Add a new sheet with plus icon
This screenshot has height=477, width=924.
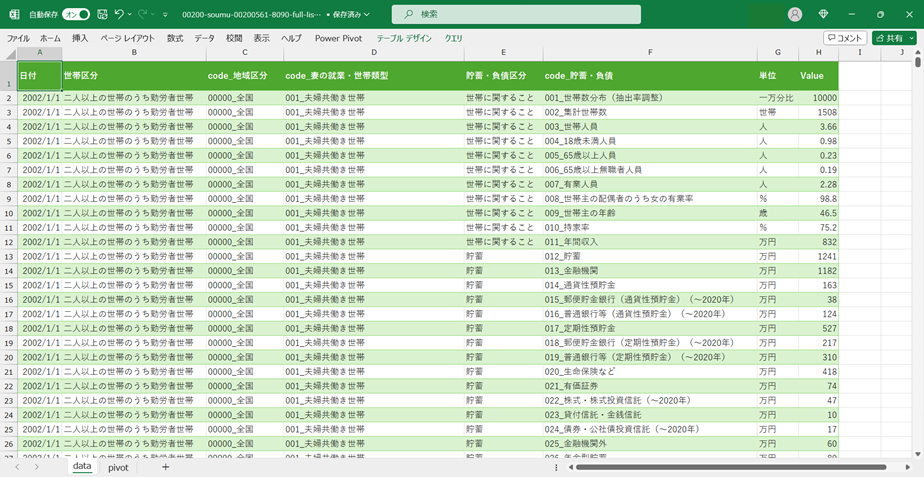[x=166, y=467]
